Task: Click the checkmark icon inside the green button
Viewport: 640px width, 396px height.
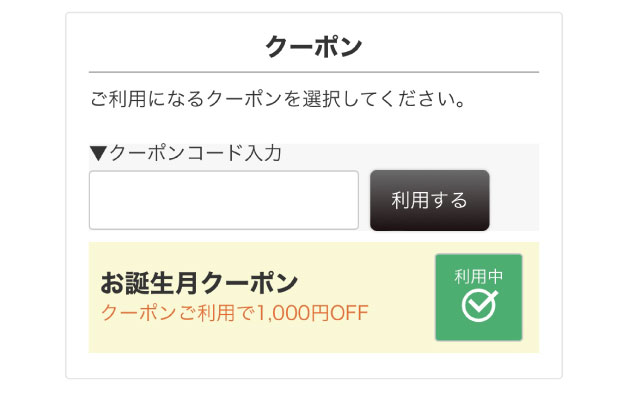Action: tap(480, 305)
